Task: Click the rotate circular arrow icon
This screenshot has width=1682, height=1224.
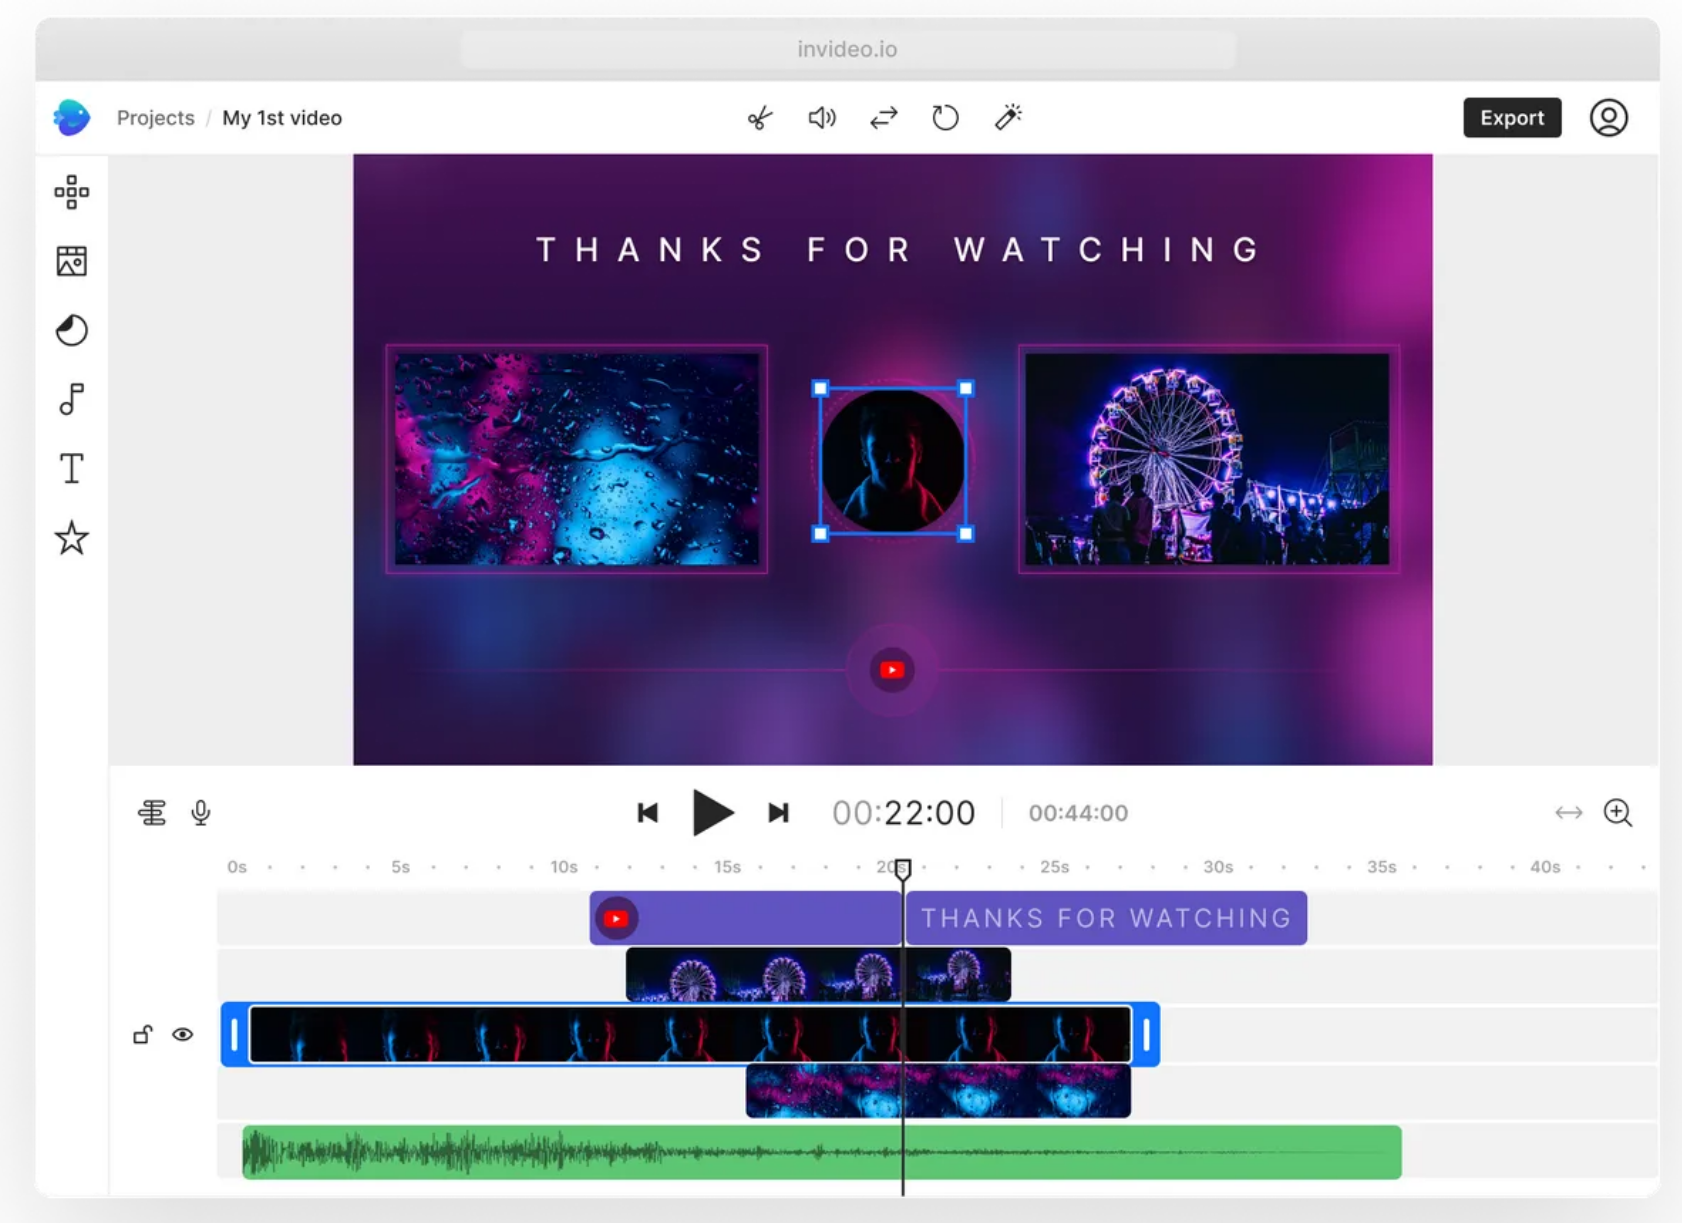Action: pyautogui.click(x=945, y=118)
